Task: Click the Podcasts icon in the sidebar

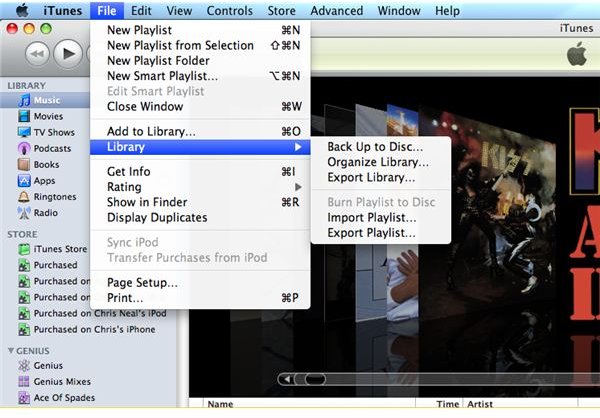Action: [24, 149]
